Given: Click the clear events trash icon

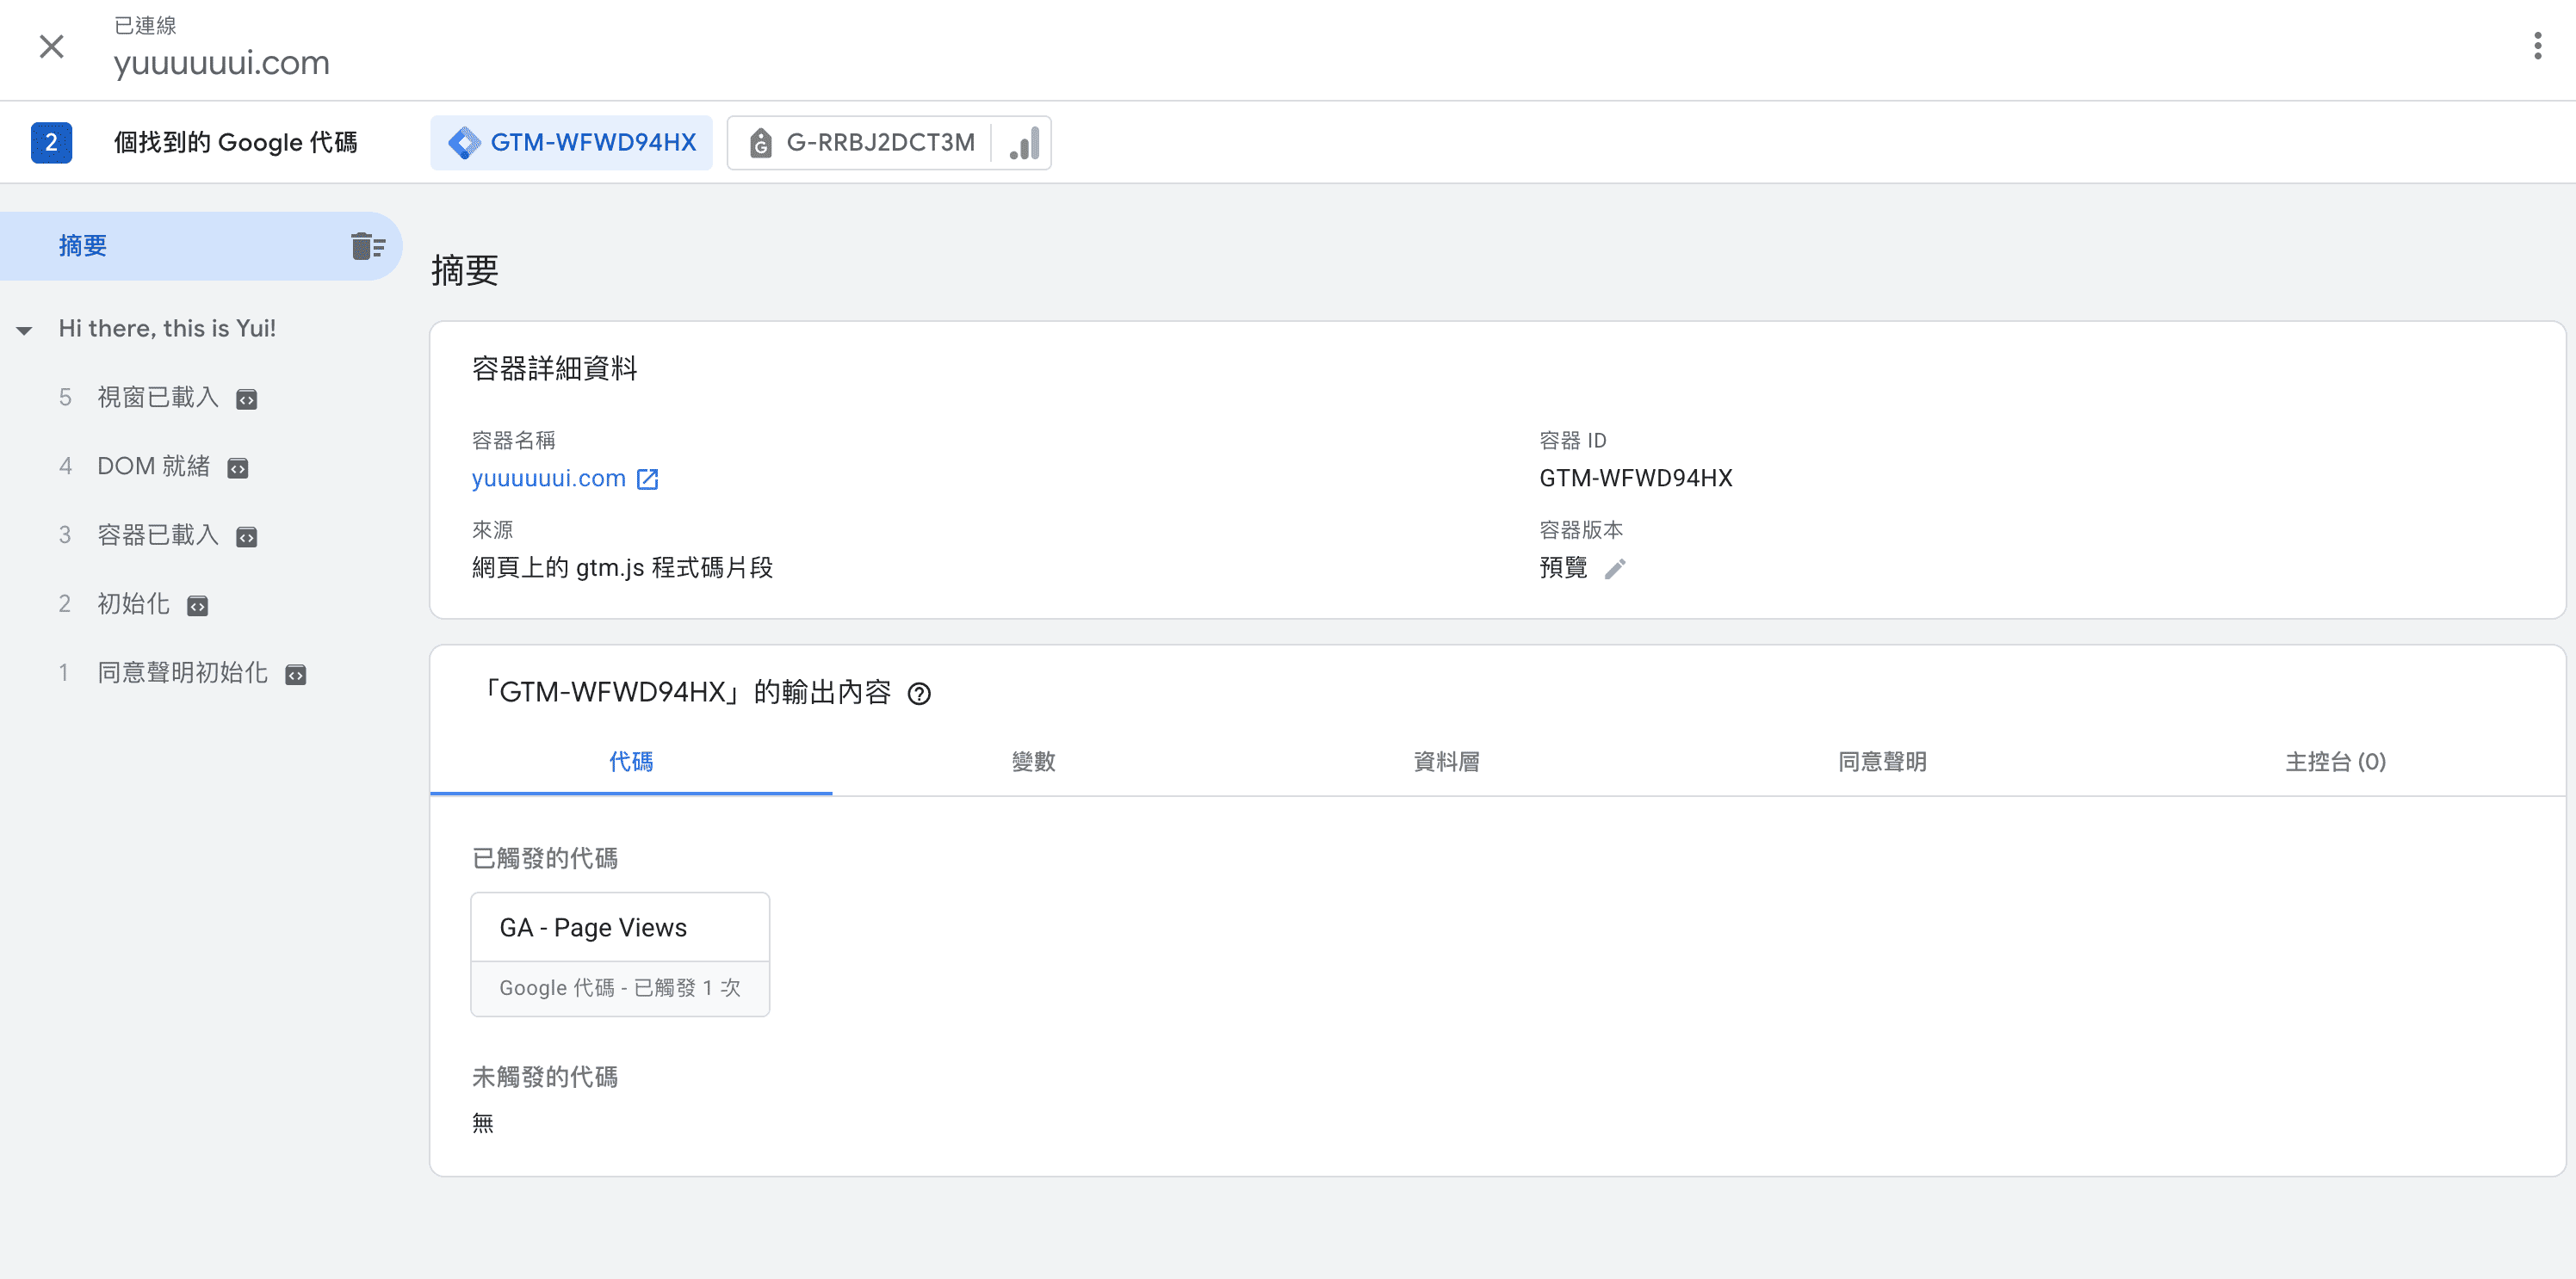Looking at the screenshot, I should pos(367,246).
